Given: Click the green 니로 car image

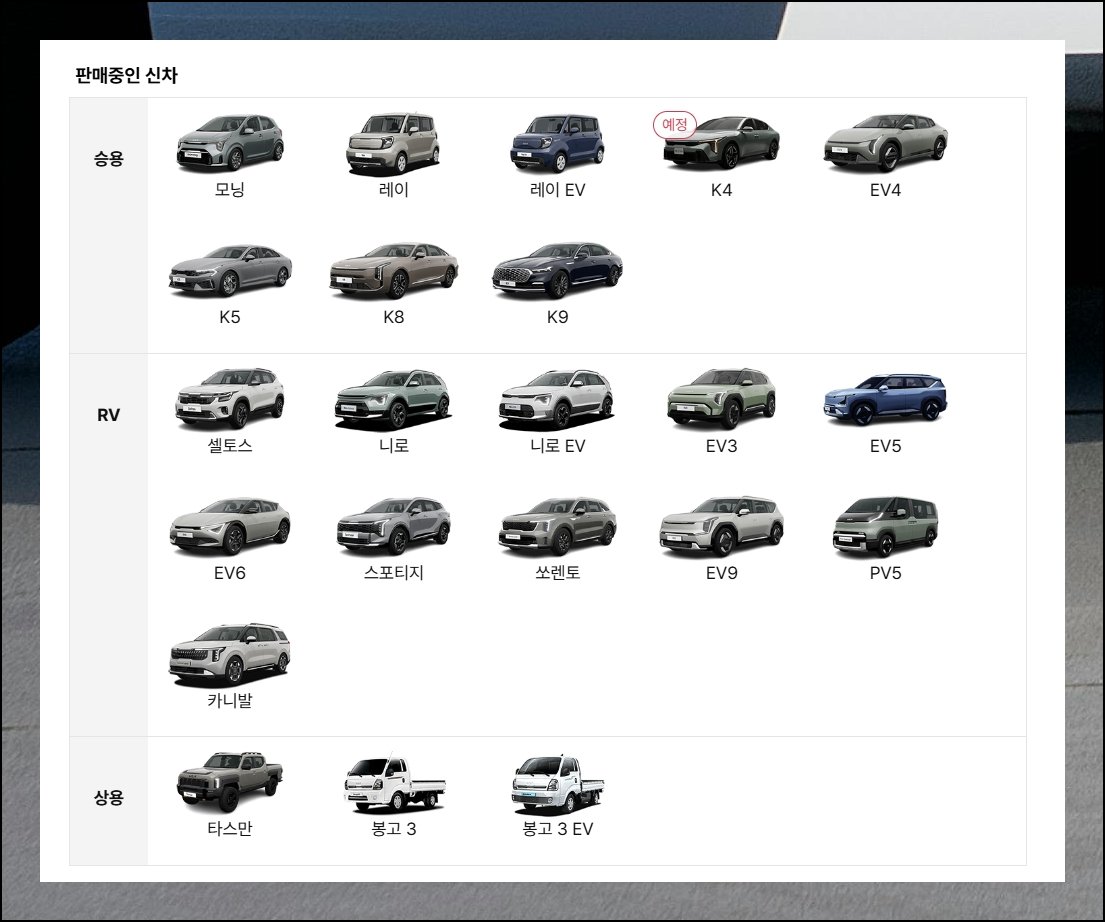Looking at the screenshot, I should point(393,400).
